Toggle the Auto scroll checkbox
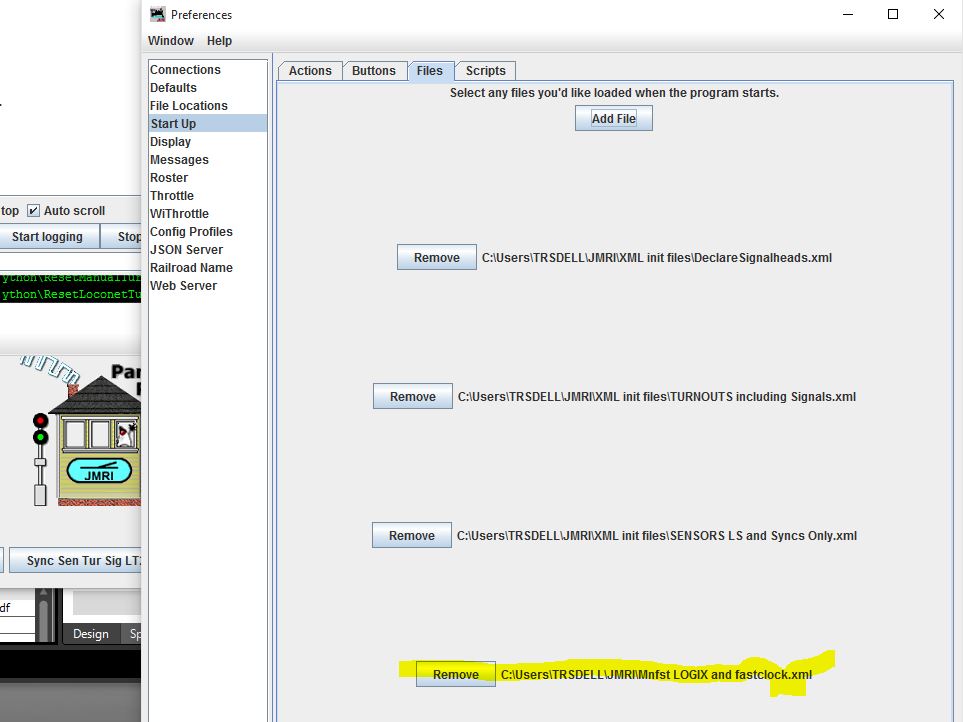The height and width of the screenshot is (722, 963). tap(34, 211)
